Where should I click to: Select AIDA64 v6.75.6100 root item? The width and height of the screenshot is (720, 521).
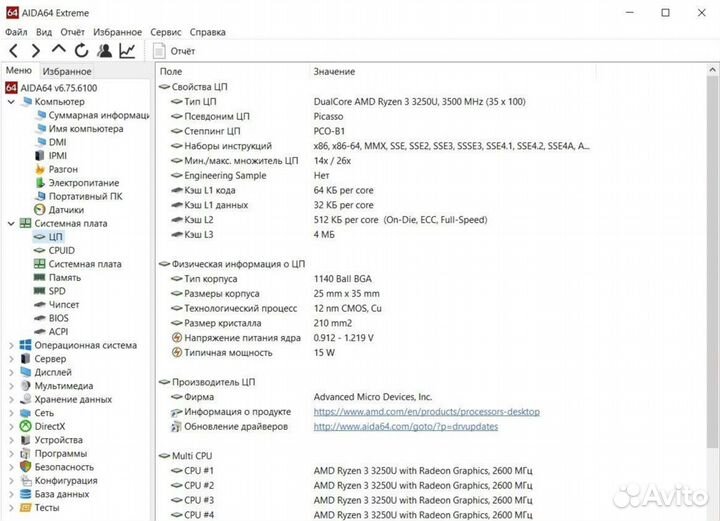coord(51,88)
